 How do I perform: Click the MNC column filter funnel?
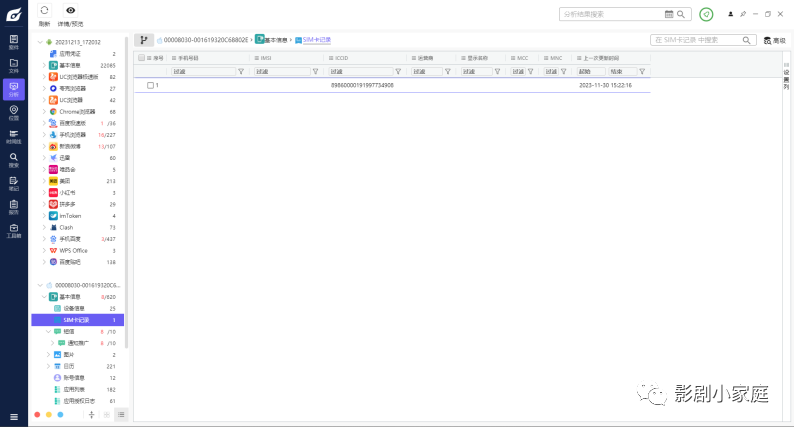[564, 71]
